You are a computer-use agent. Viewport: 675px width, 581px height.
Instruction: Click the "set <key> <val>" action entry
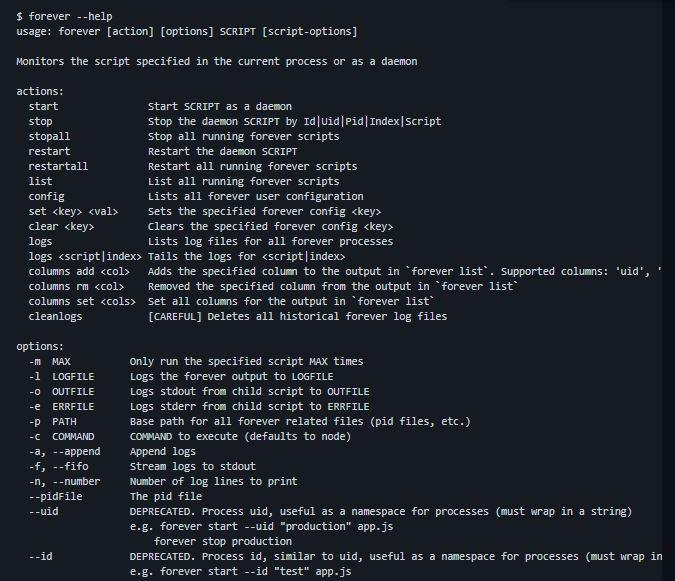pos(75,211)
